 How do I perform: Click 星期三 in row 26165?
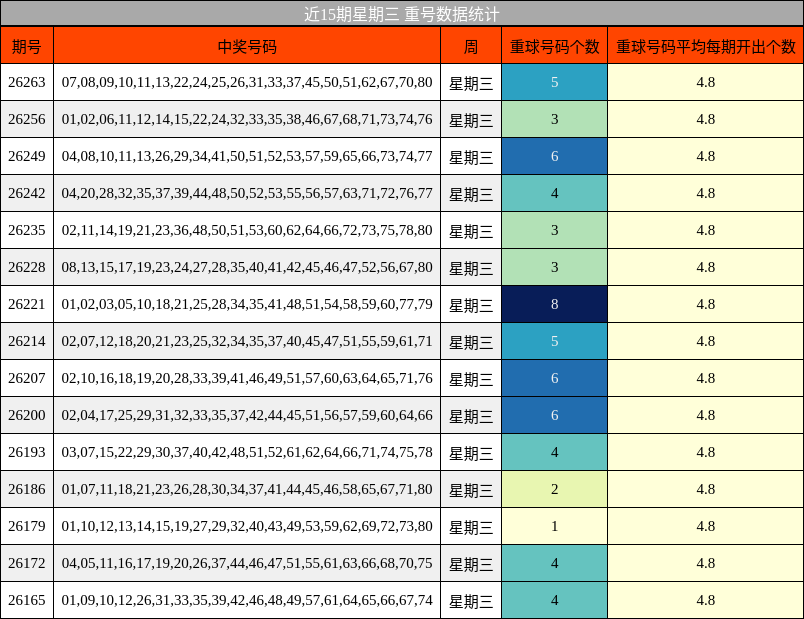[471, 601]
